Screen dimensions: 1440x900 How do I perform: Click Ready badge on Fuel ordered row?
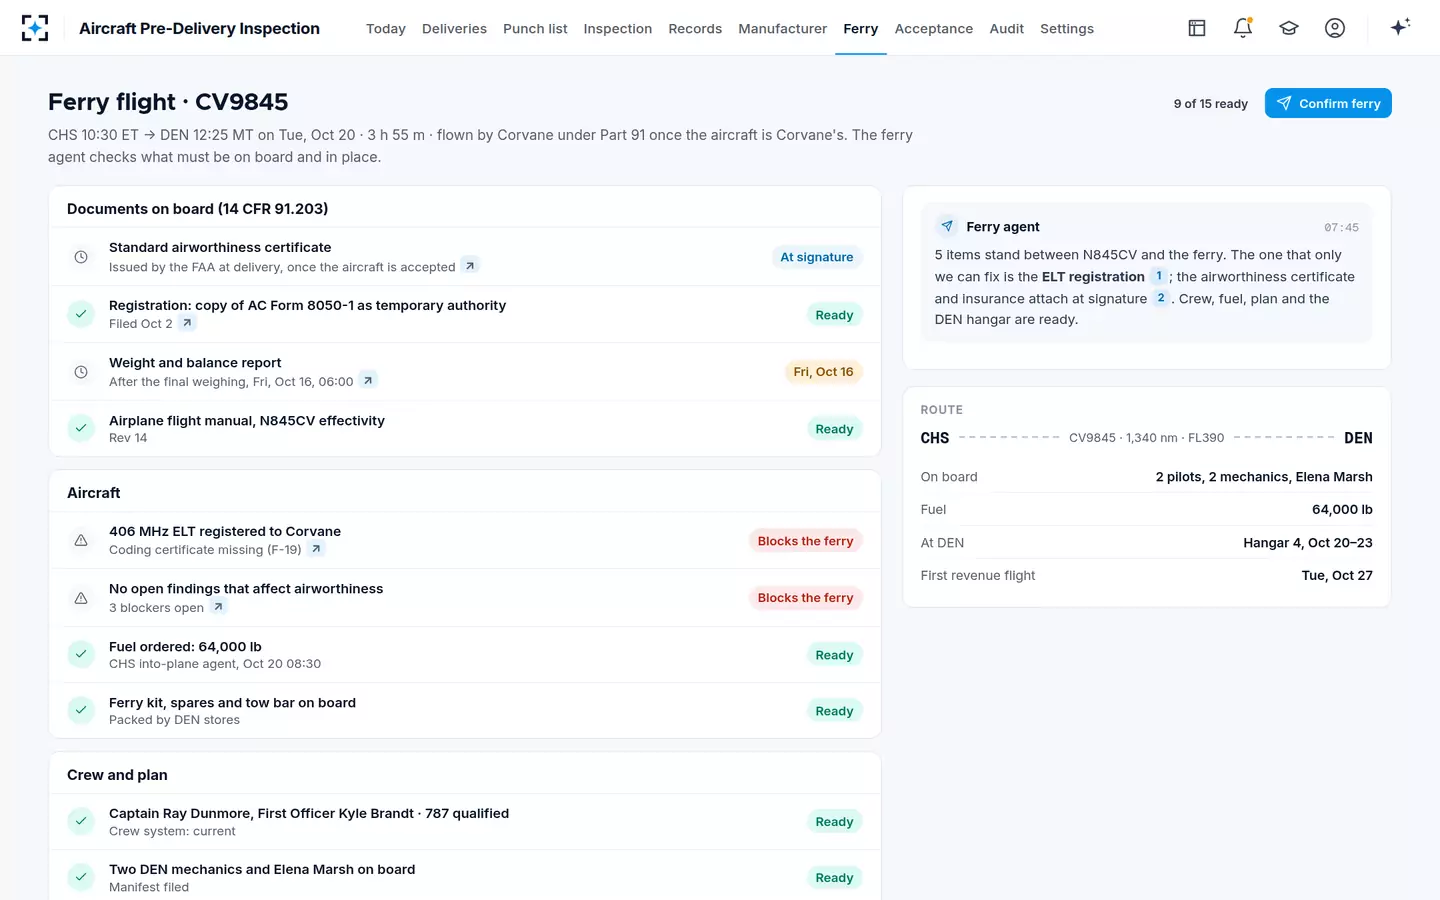(834, 655)
